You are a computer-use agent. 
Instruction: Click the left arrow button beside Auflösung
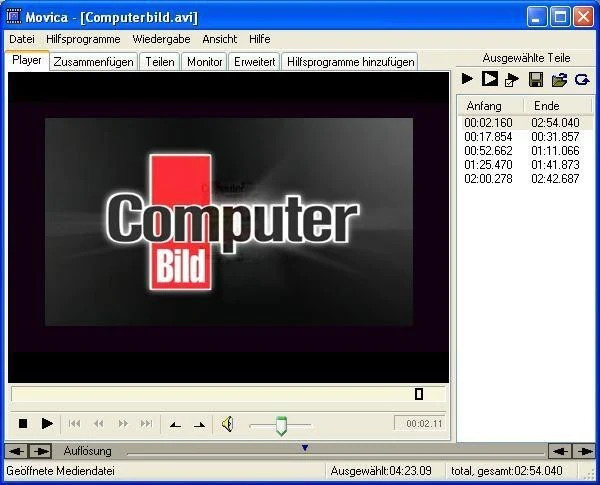tap(16, 451)
